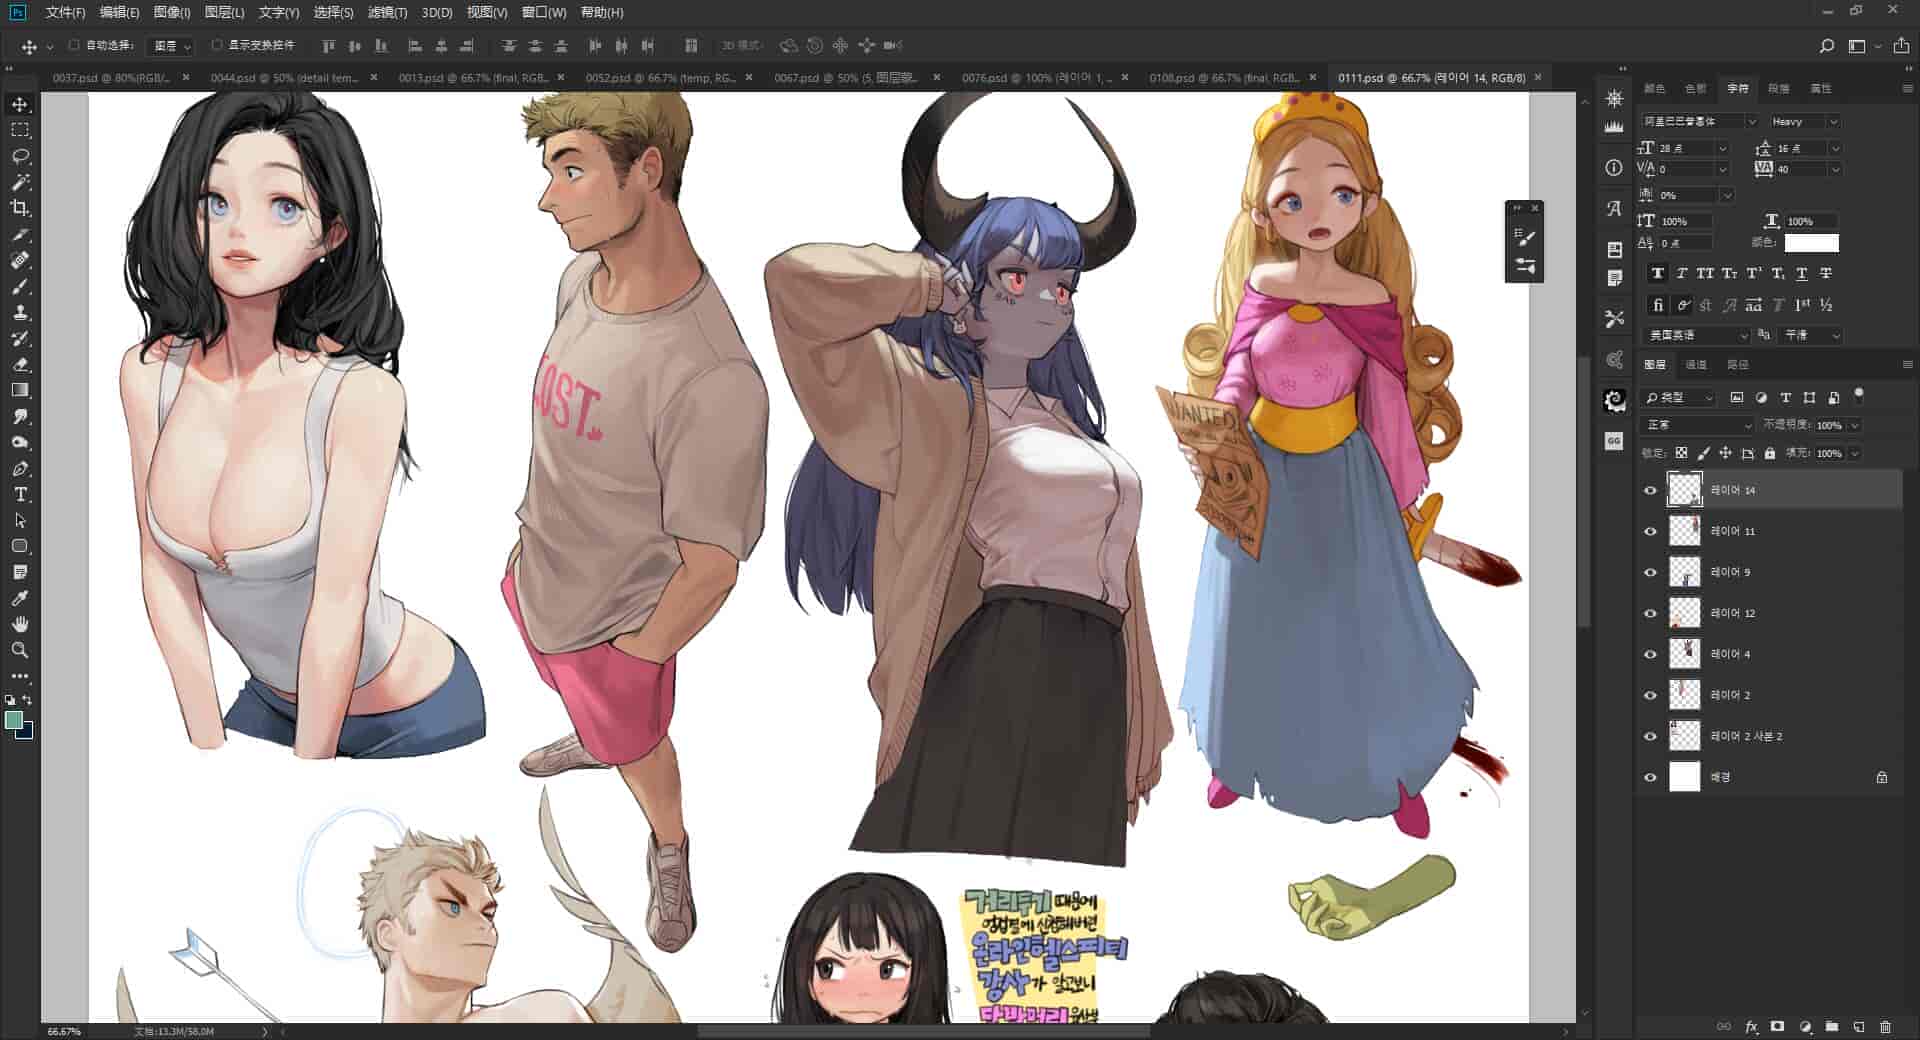1920x1040 pixels.
Task: Select the Hand tool
Action: pyautogui.click(x=20, y=624)
